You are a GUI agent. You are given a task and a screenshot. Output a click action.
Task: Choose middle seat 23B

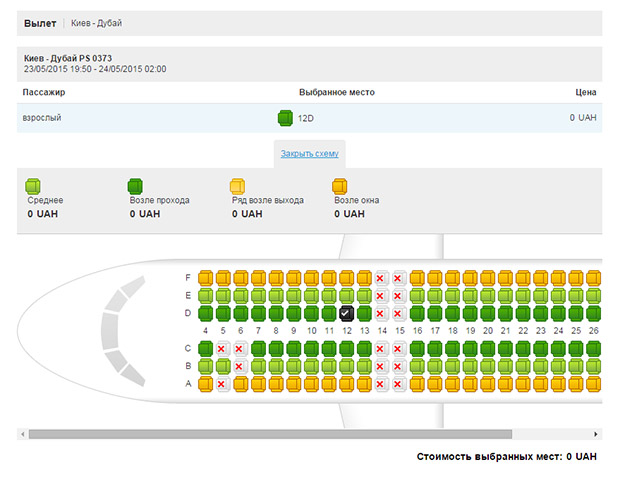tap(541, 366)
